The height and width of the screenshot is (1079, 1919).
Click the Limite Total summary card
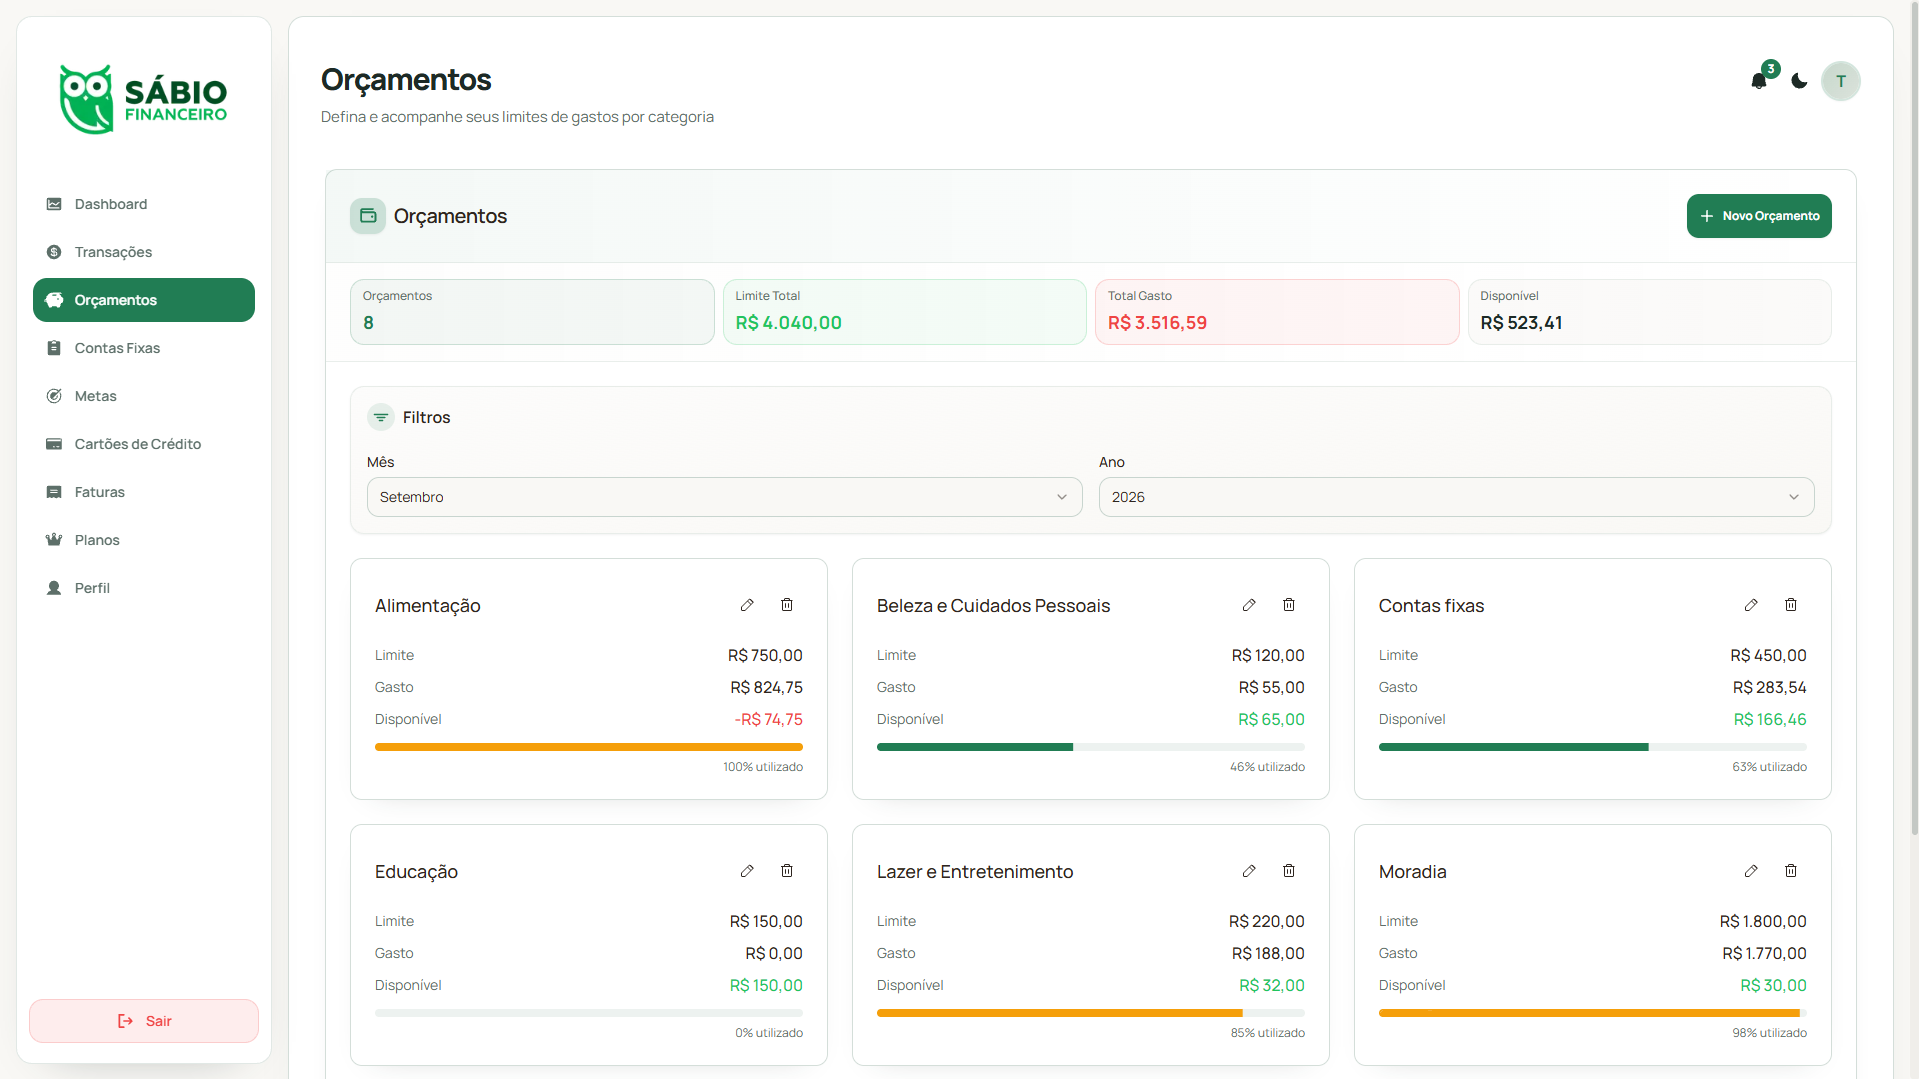(x=904, y=312)
